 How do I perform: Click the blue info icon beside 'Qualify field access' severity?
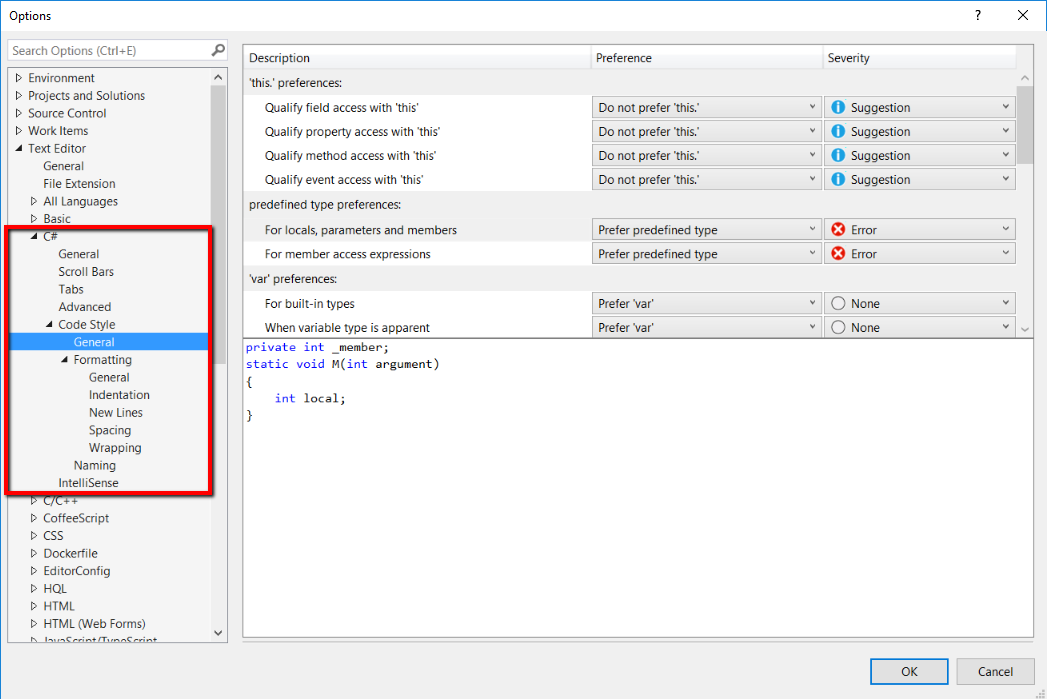837,107
